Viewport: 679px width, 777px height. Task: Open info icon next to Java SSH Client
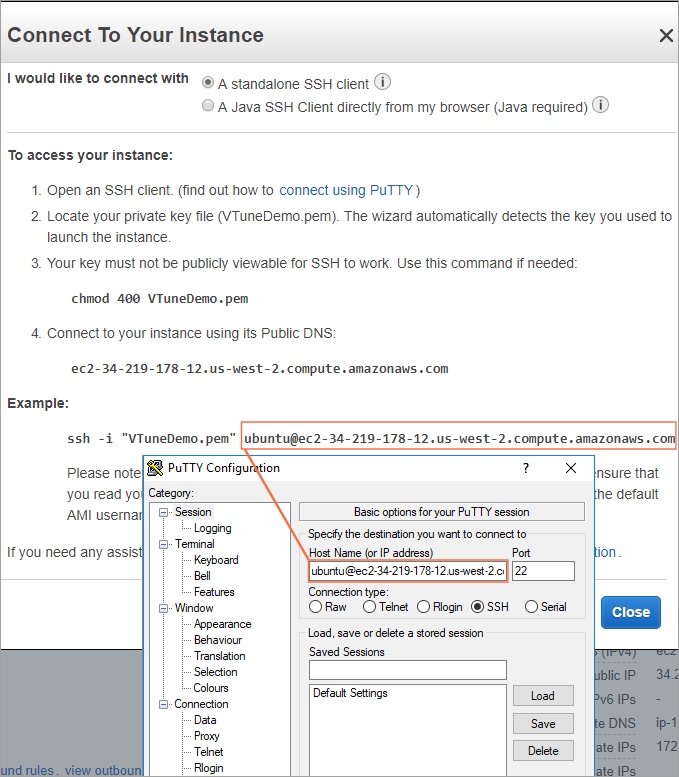(x=601, y=105)
